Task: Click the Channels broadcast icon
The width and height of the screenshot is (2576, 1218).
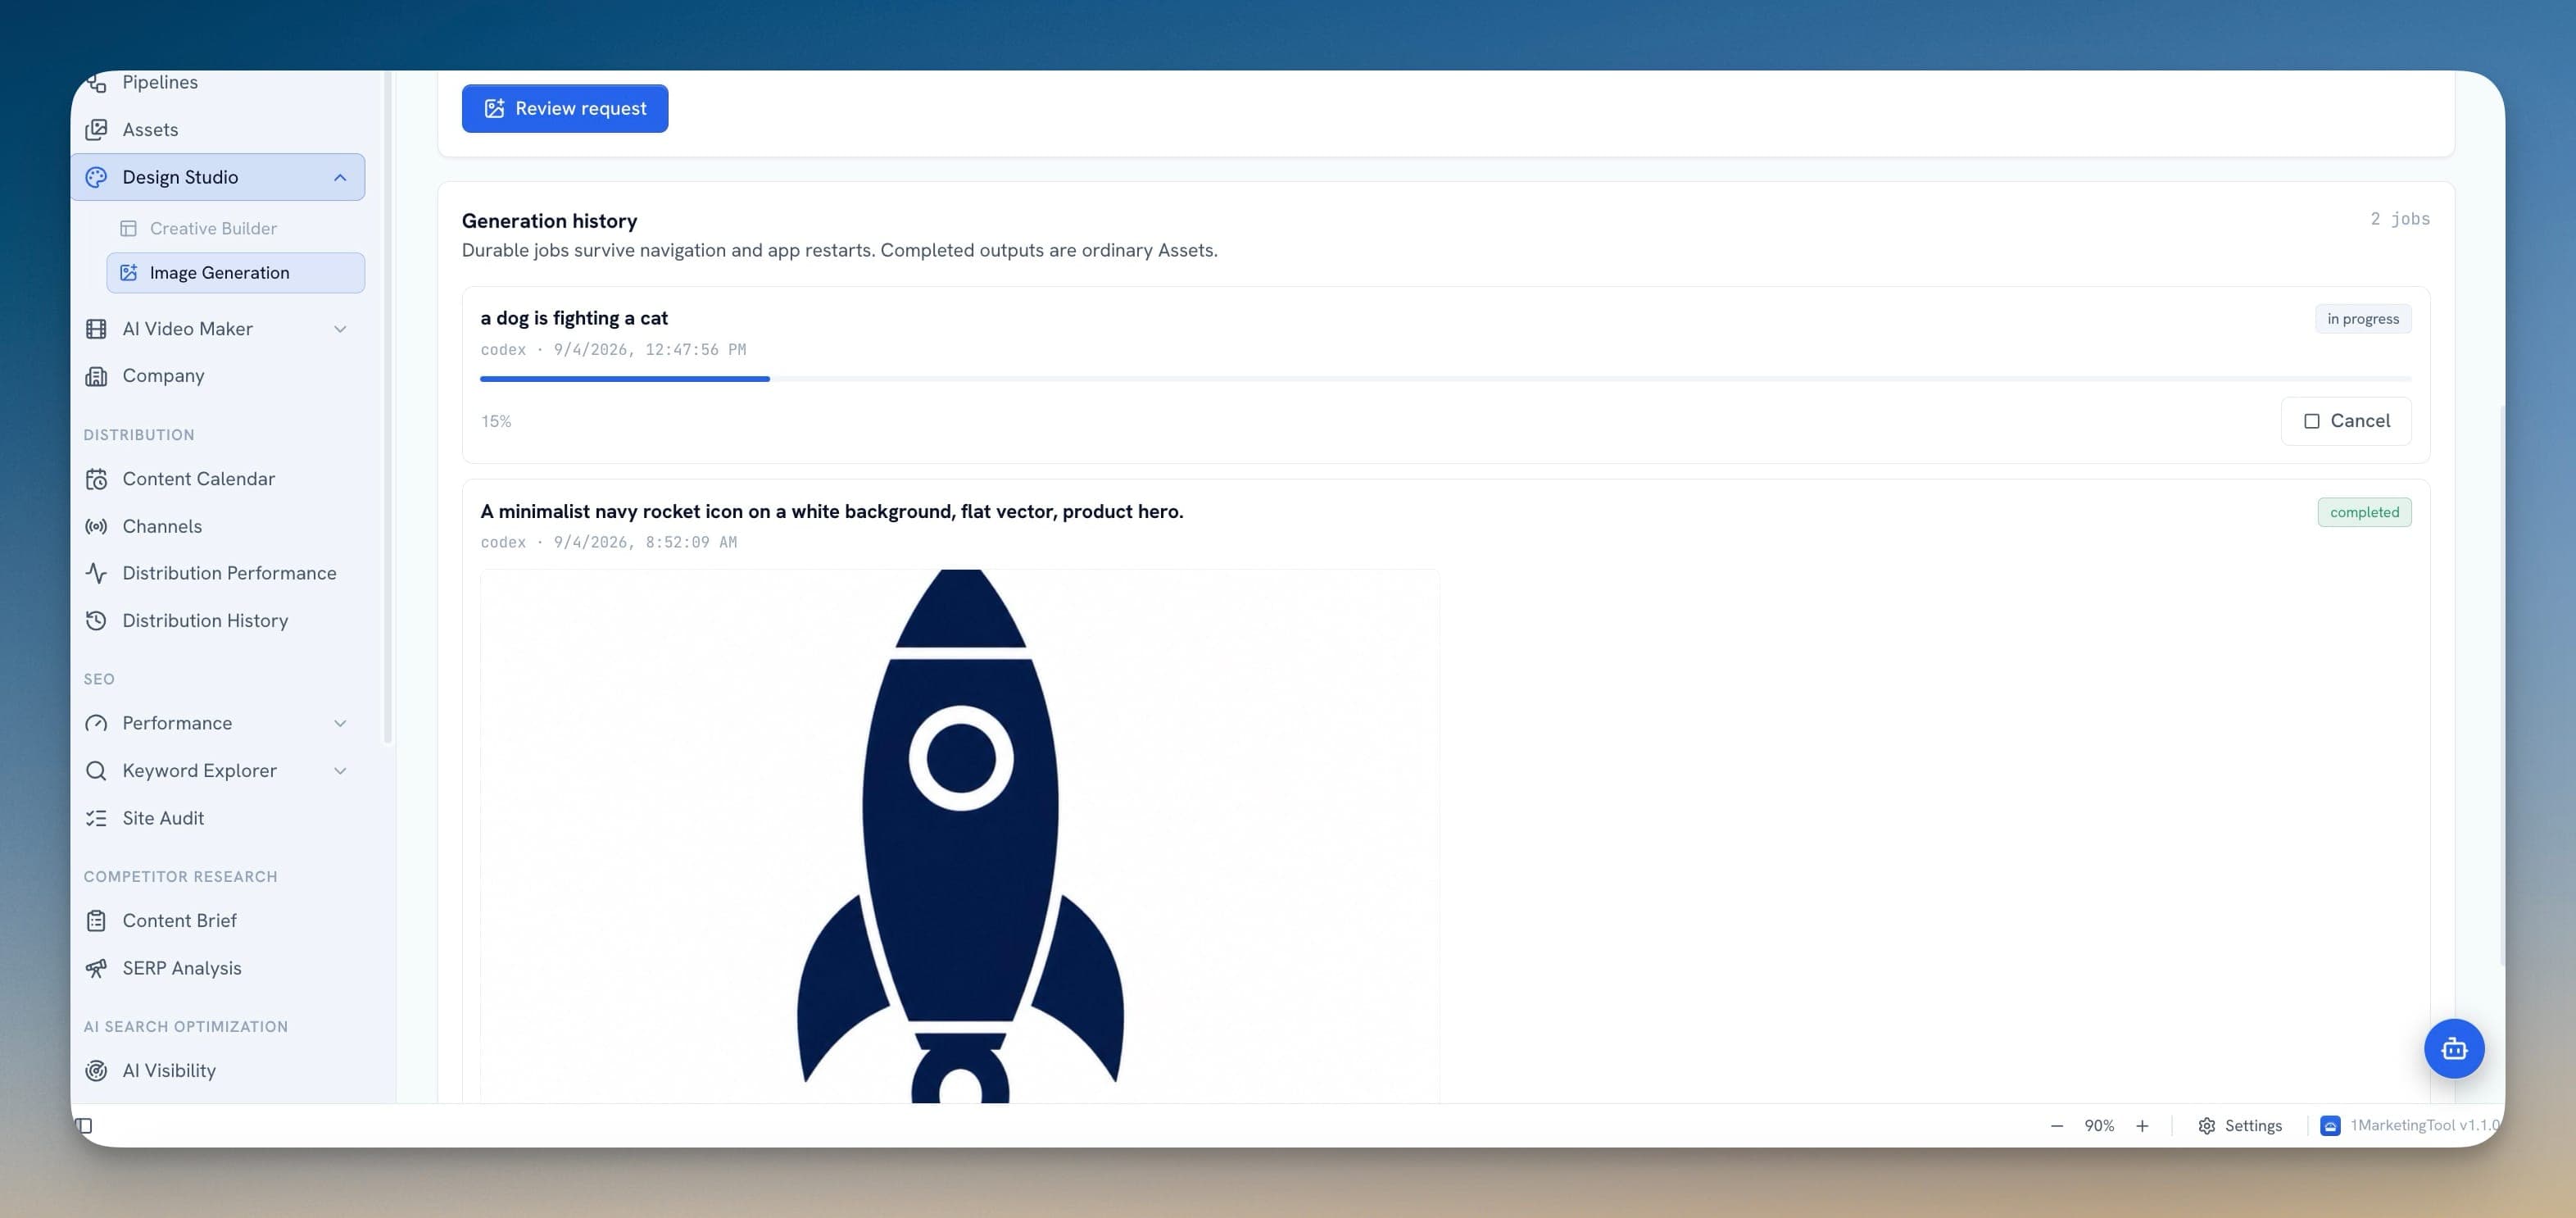Action: 96,526
